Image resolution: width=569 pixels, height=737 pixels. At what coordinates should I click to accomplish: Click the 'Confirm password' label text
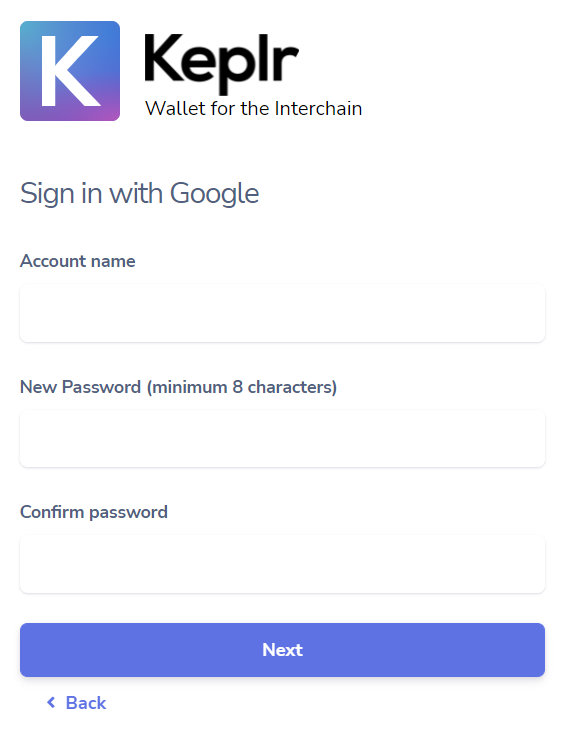[x=94, y=512]
